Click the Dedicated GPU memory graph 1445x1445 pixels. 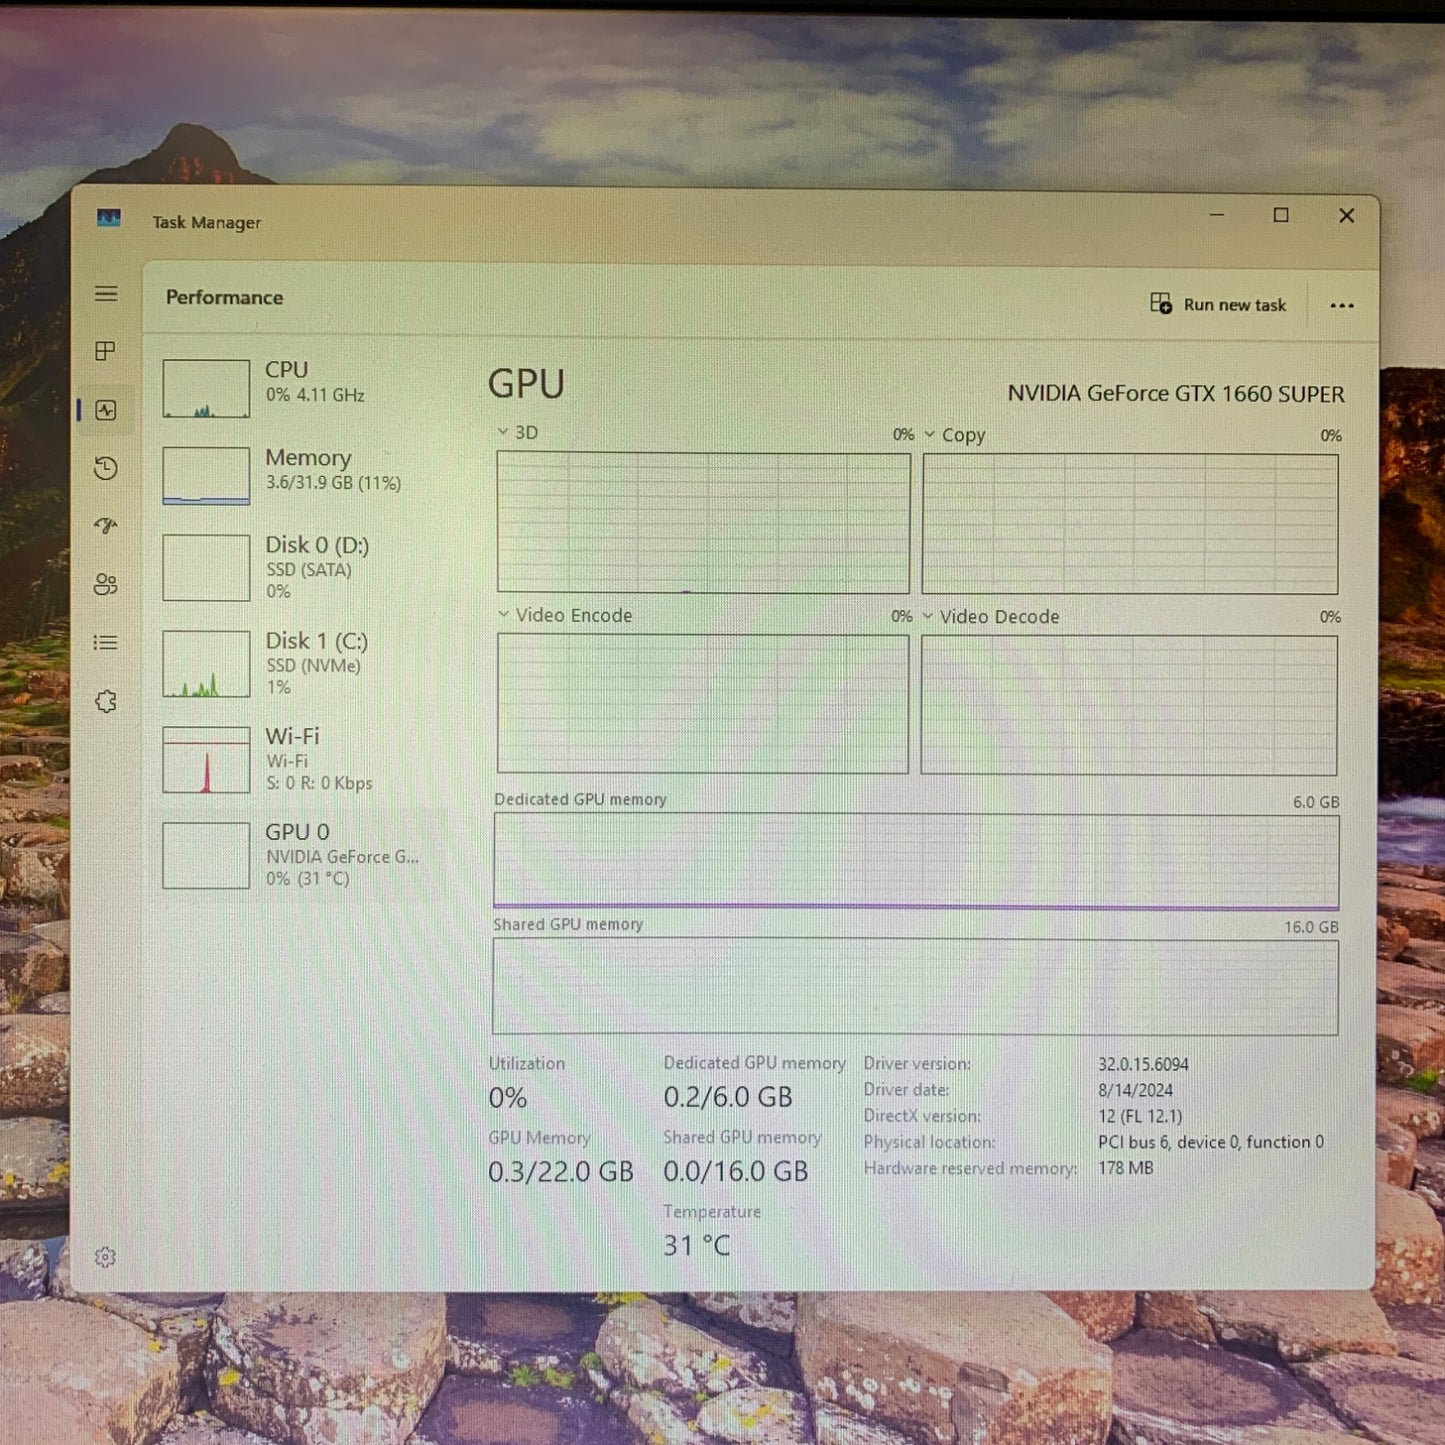(x=915, y=860)
